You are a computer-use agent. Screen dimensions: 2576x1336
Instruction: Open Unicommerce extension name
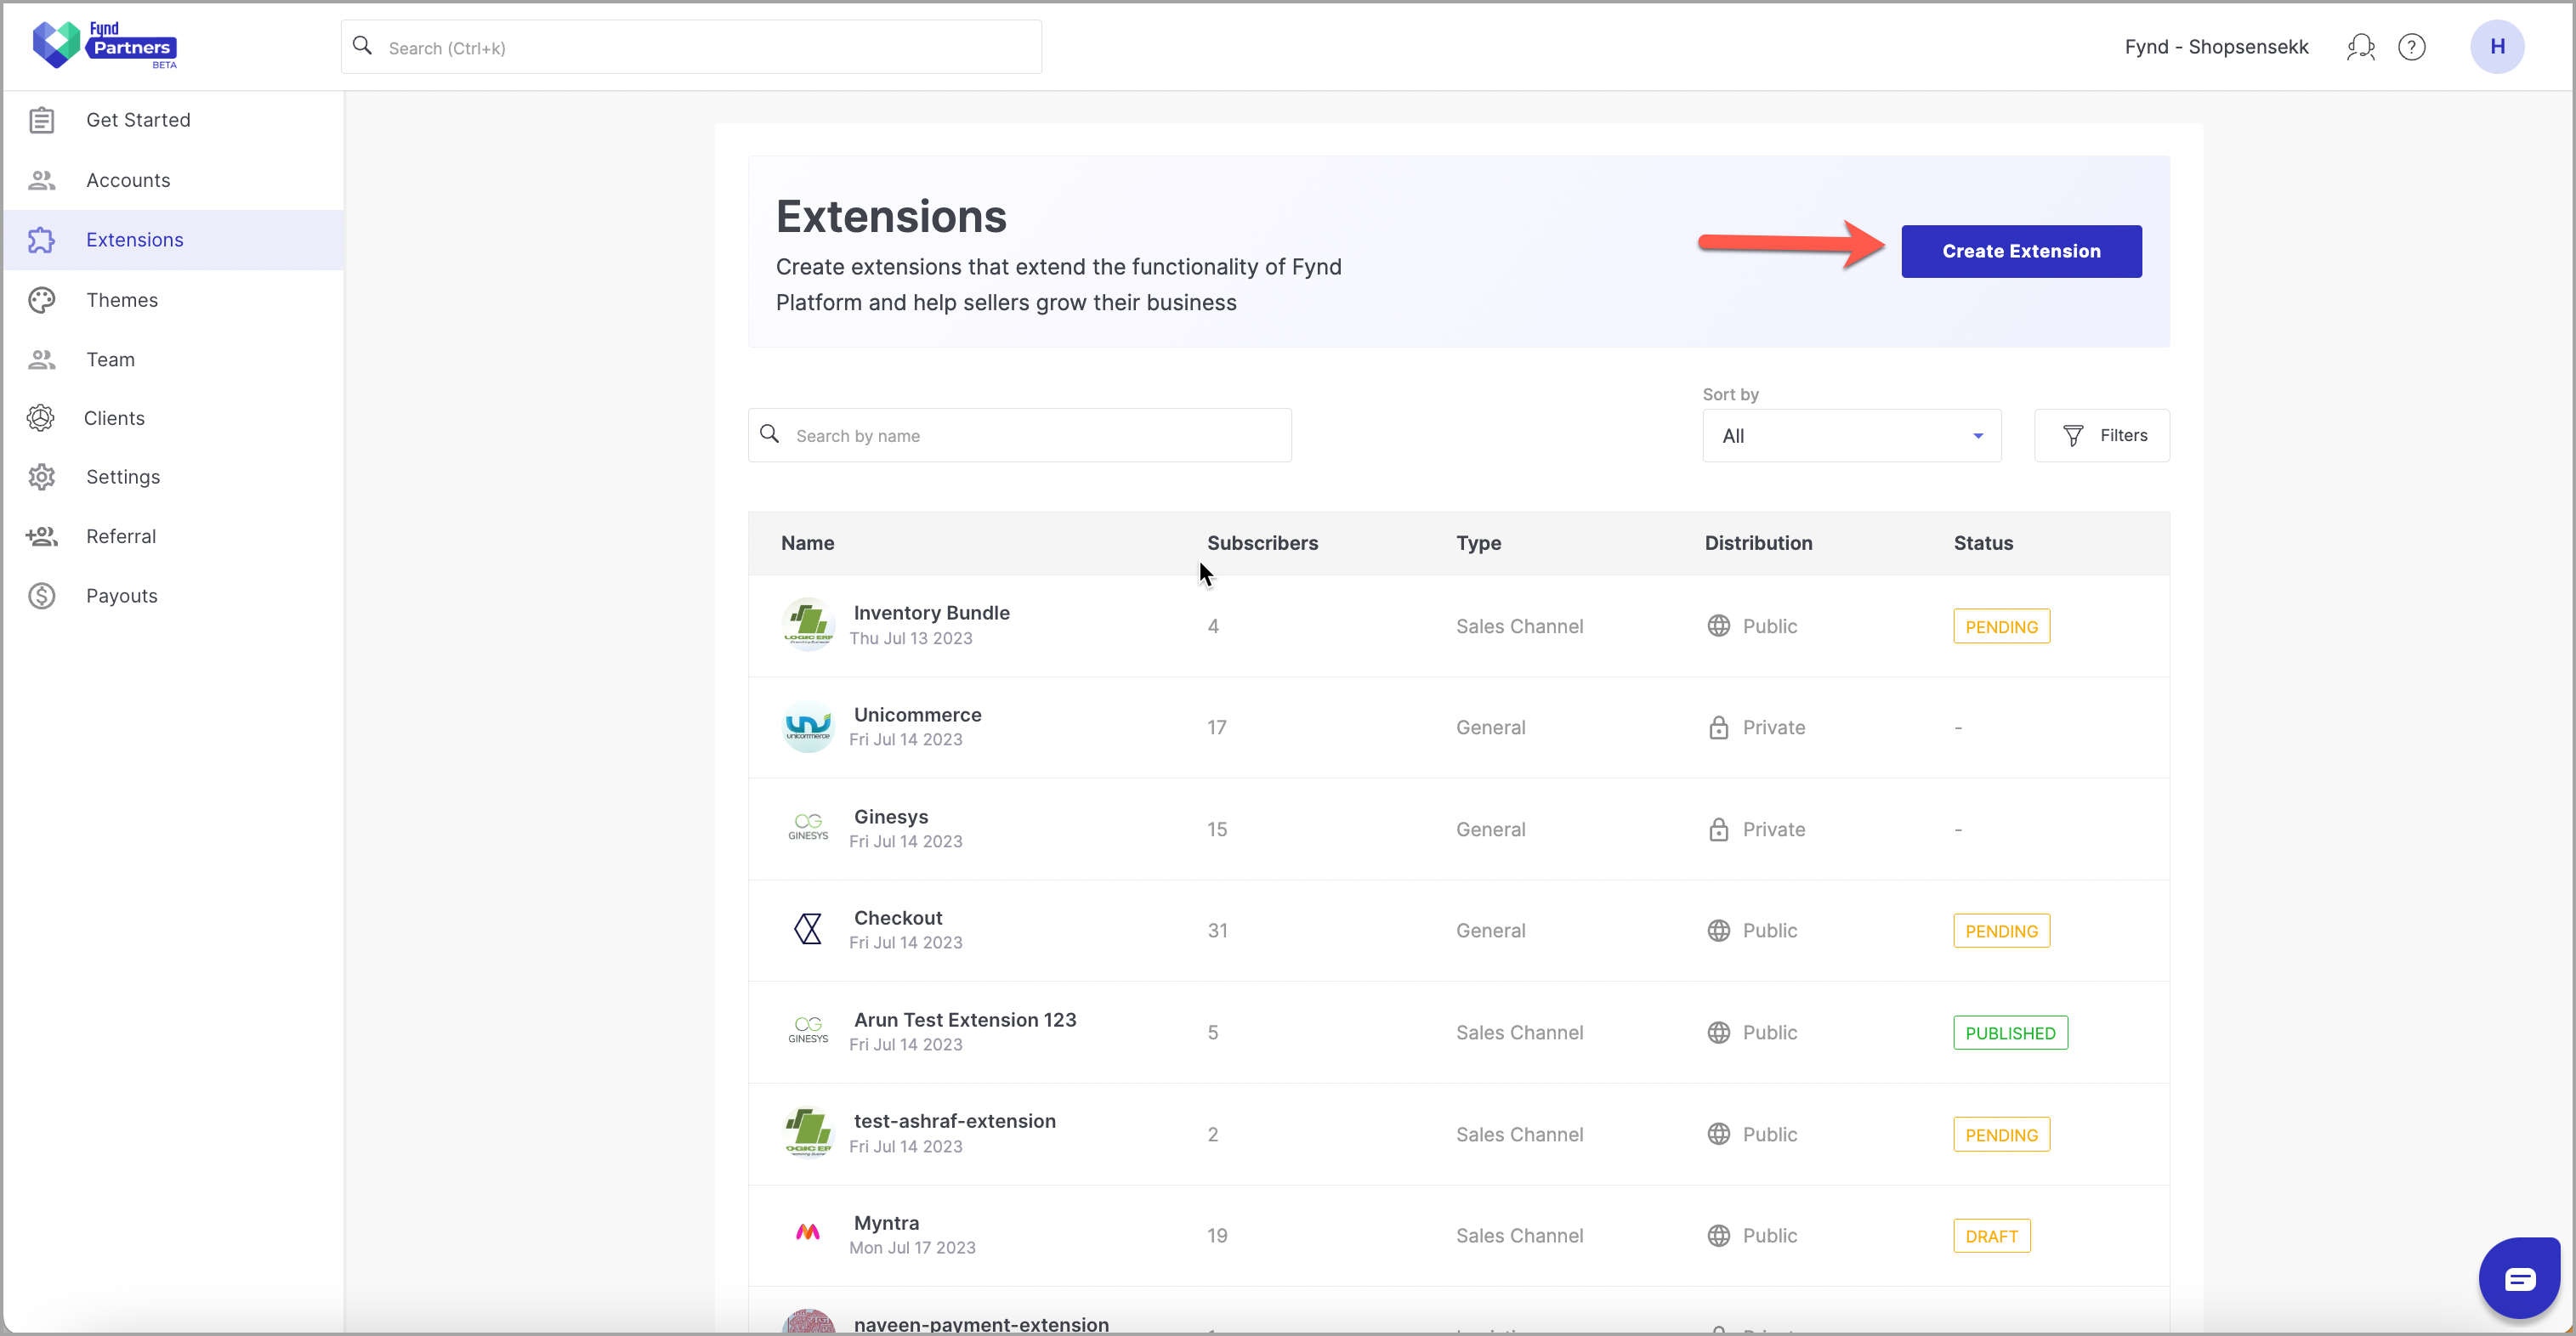pos(917,715)
